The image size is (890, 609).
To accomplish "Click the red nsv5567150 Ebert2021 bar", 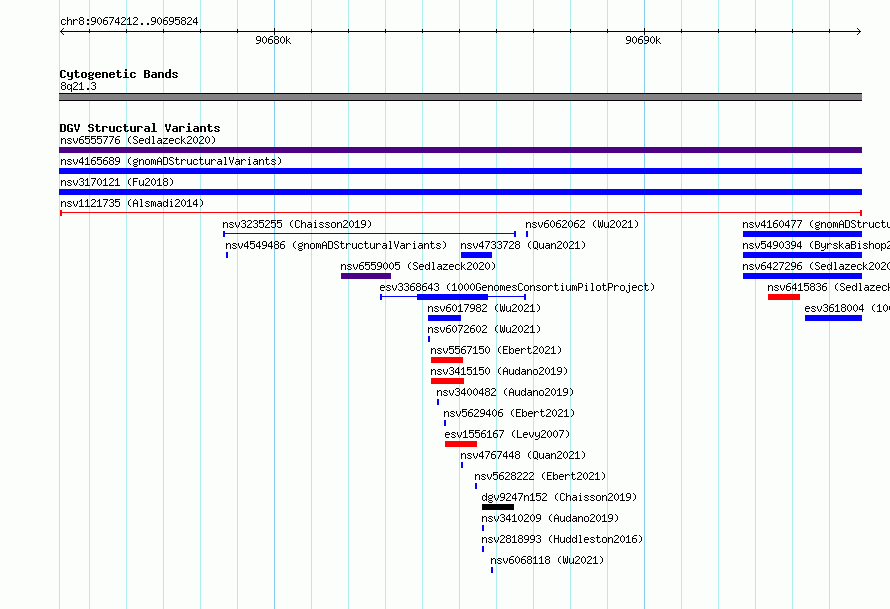I will (x=447, y=360).
